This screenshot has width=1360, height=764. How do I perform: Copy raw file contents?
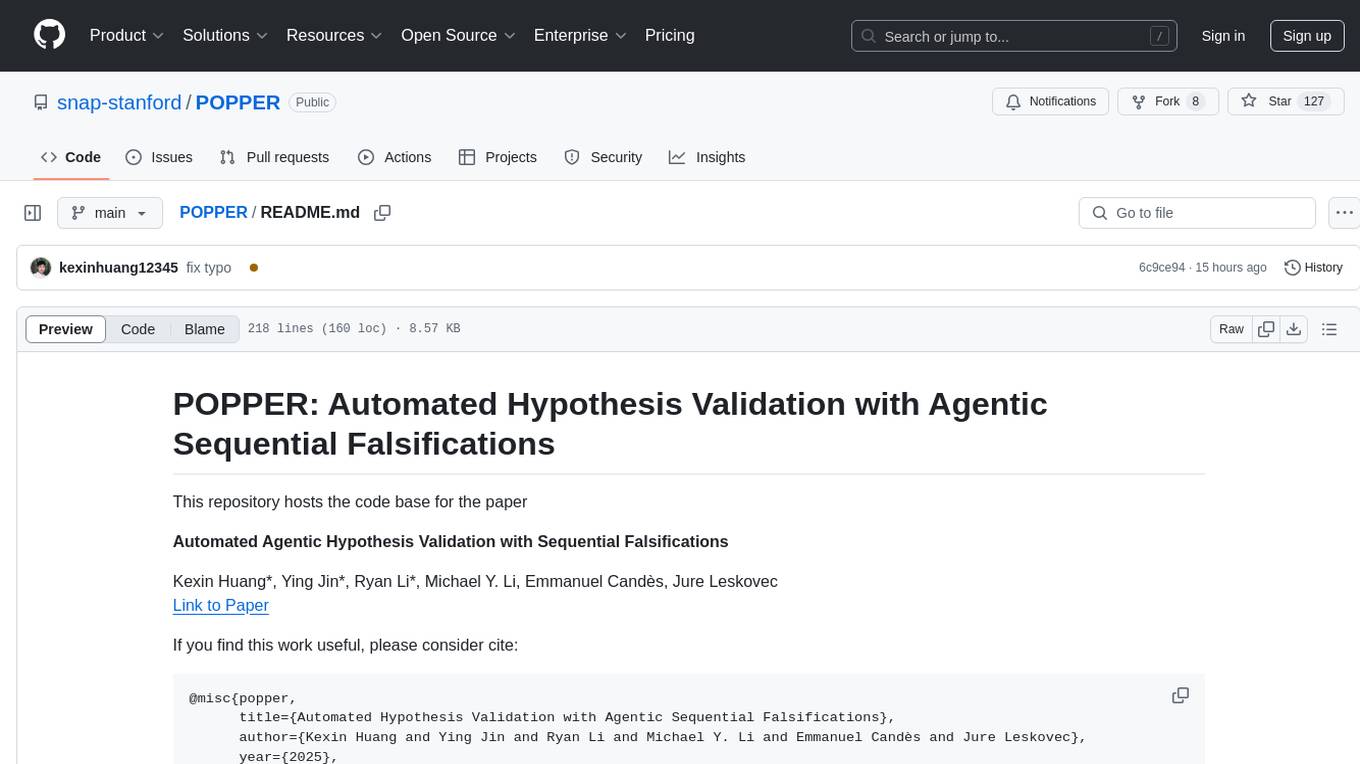point(1267,329)
